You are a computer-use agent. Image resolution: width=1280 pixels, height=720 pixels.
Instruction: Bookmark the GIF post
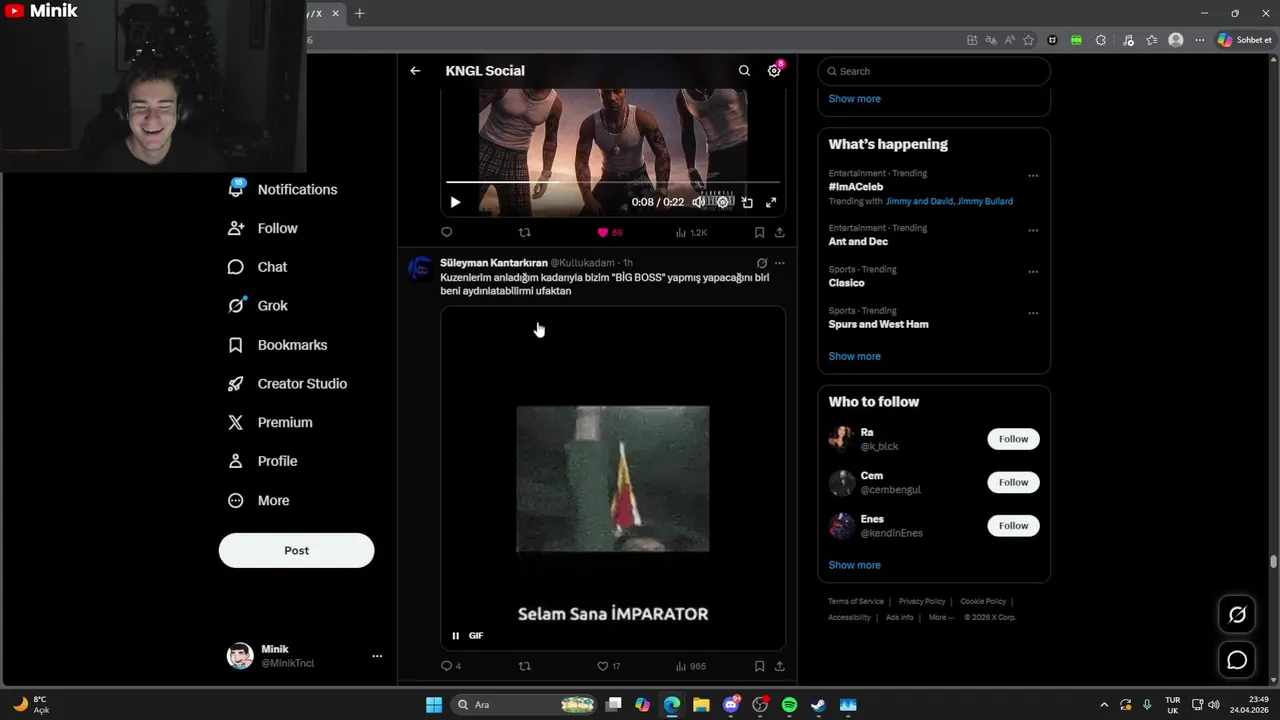coord(759,666)
